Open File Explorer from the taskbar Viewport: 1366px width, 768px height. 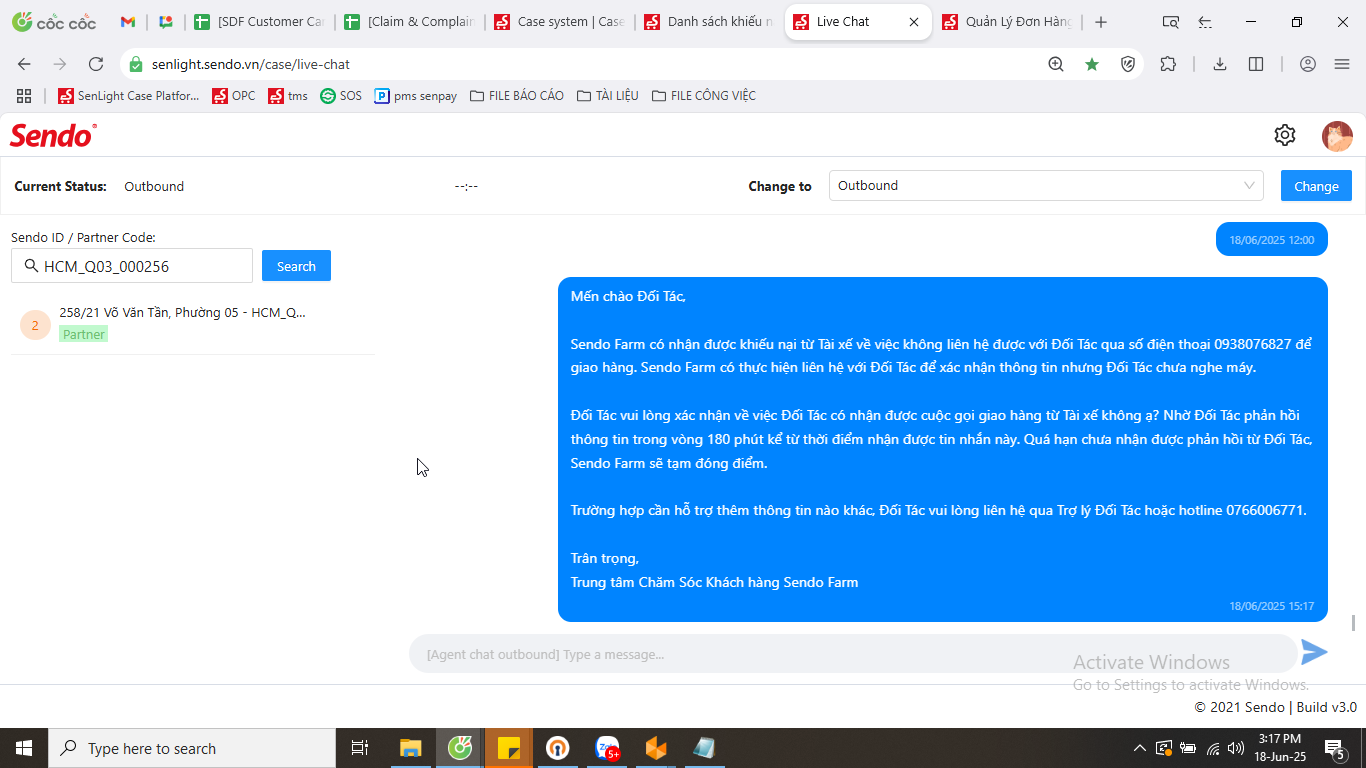(x=411, y=748)
